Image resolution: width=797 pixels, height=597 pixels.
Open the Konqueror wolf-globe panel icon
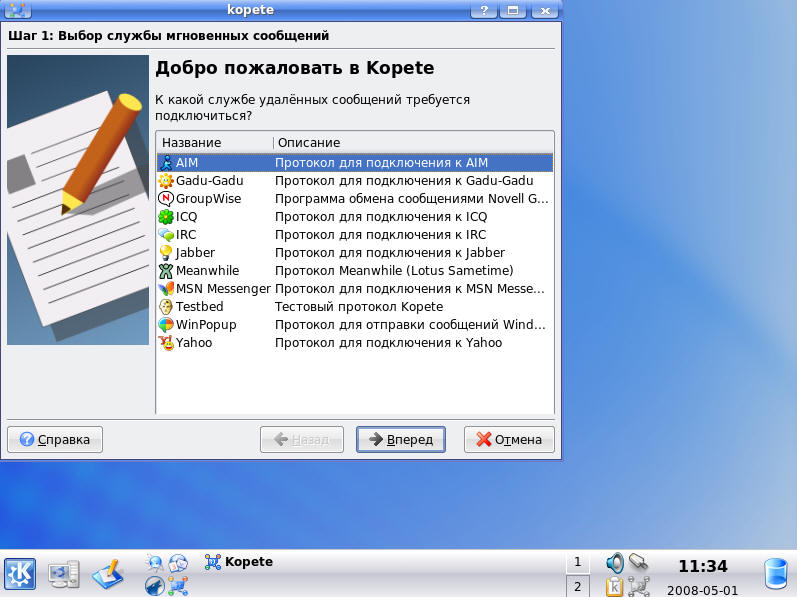tap(155, 586)
